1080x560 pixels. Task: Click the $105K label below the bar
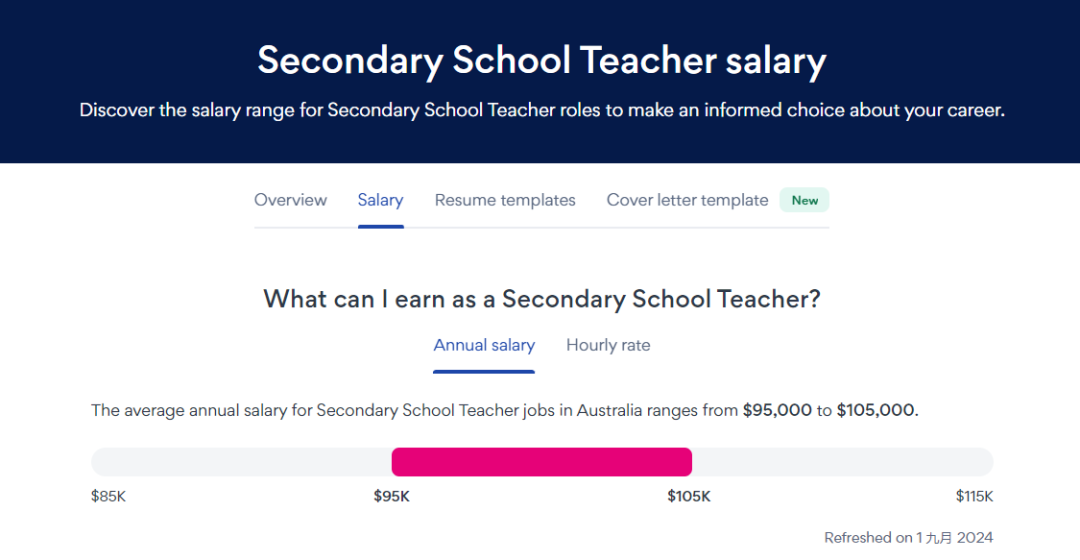pos(689,496)
